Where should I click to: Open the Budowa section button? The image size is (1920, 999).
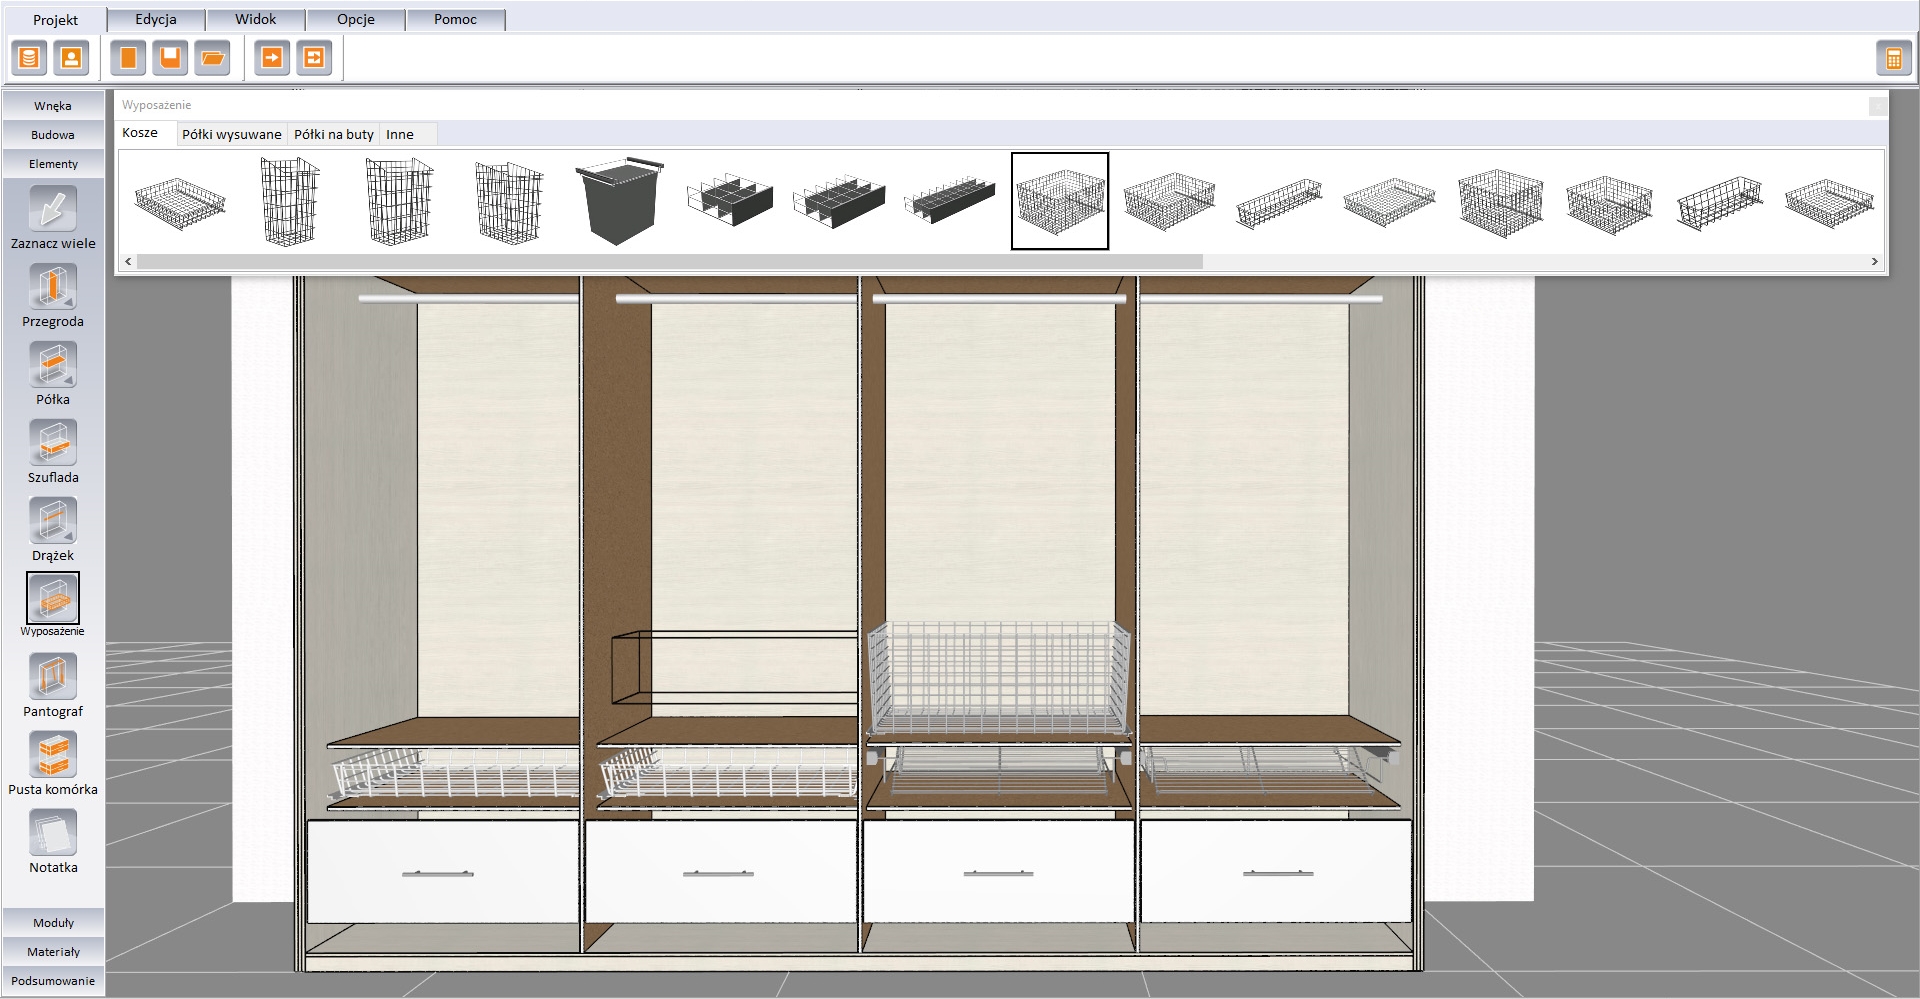53,134
